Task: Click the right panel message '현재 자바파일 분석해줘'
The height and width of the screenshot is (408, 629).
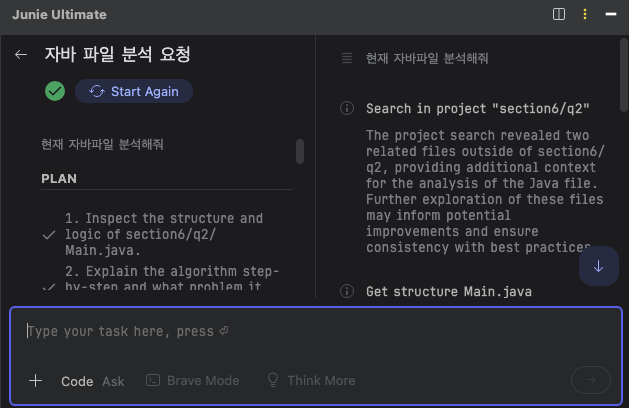Action: point(427,58)
